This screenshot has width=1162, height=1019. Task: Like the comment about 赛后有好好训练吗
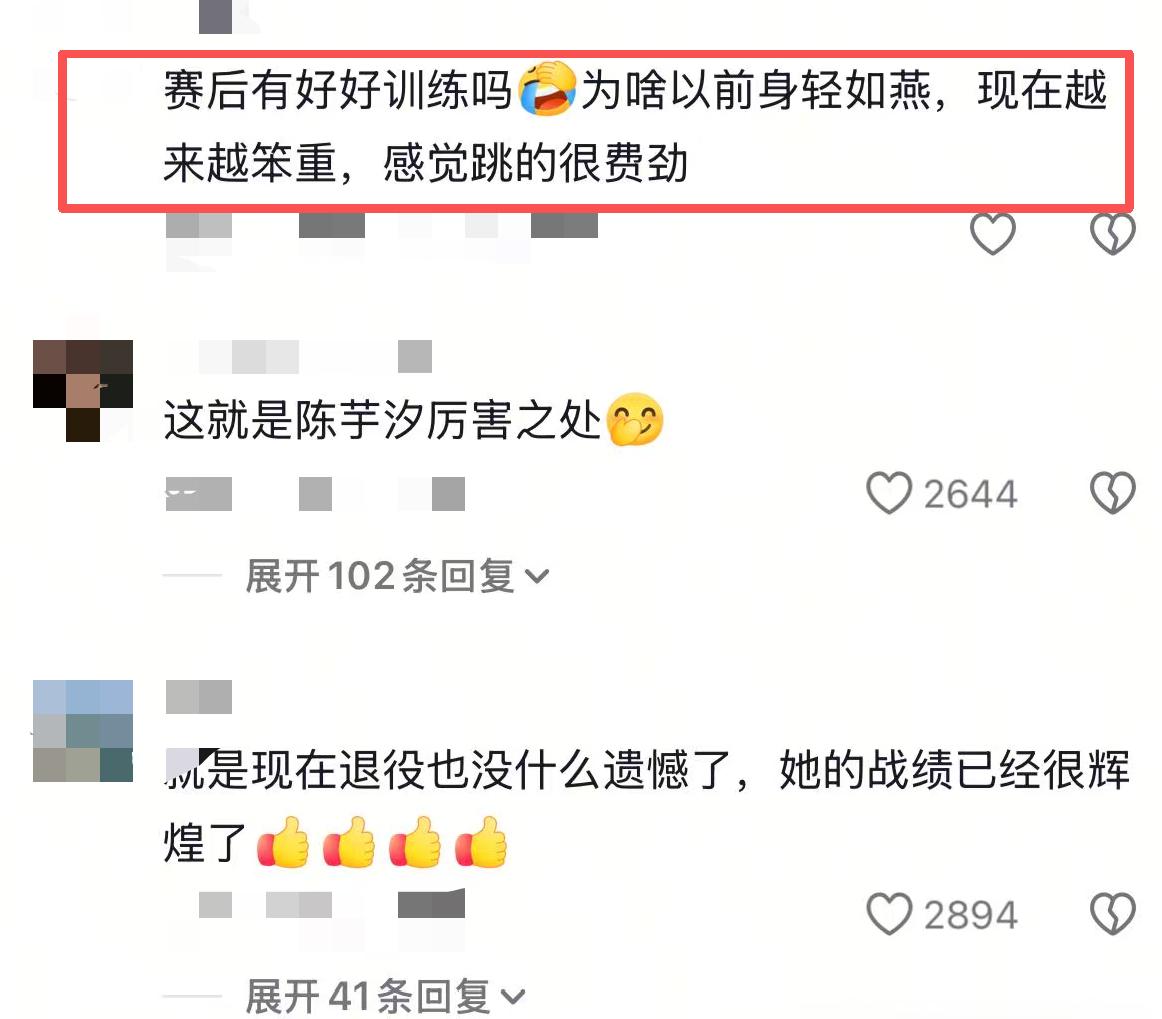pos(992,233)
